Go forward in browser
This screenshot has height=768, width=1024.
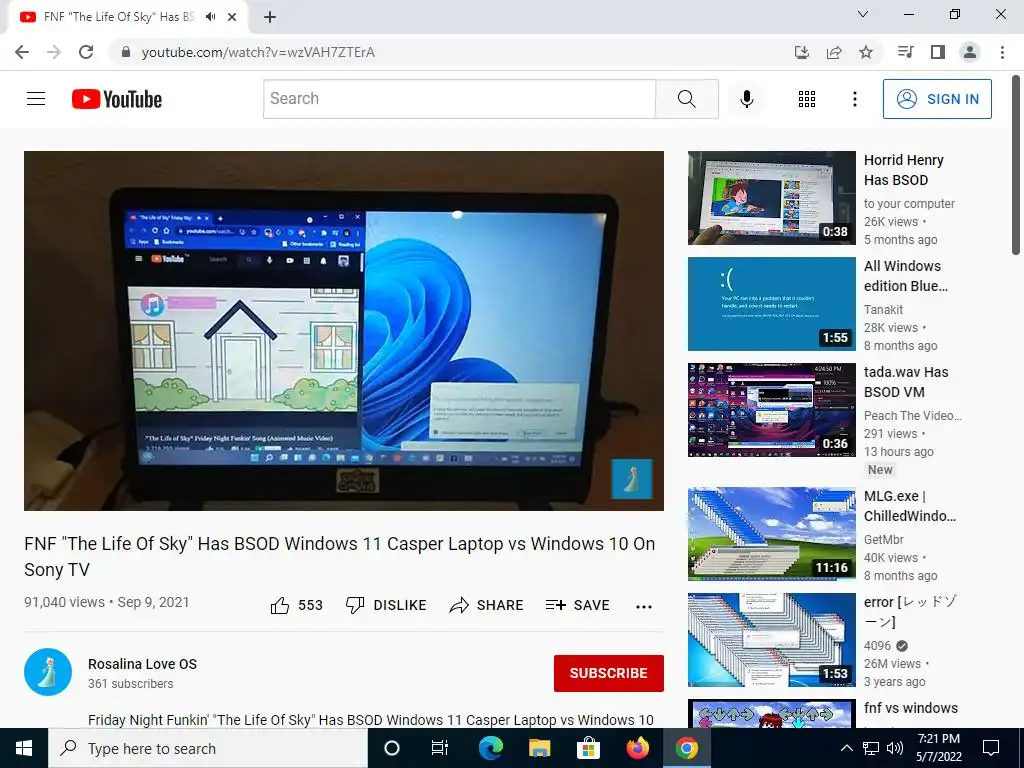(x=54, y=52)
